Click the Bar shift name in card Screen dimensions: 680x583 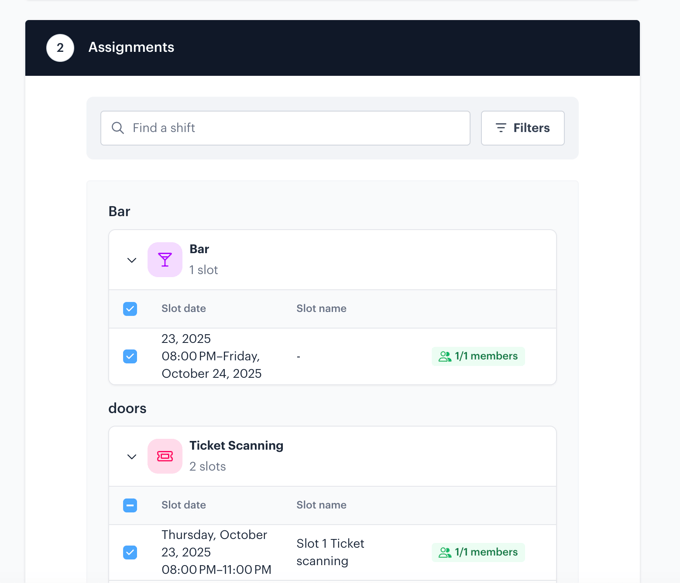199,249
